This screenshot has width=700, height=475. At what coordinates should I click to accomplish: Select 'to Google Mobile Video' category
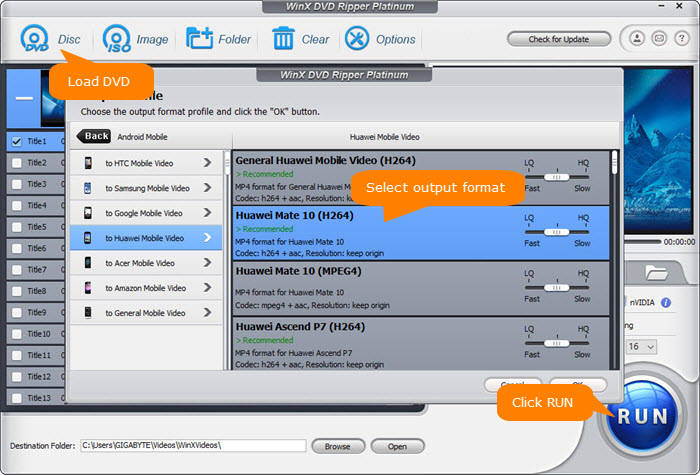pos(146,213)
